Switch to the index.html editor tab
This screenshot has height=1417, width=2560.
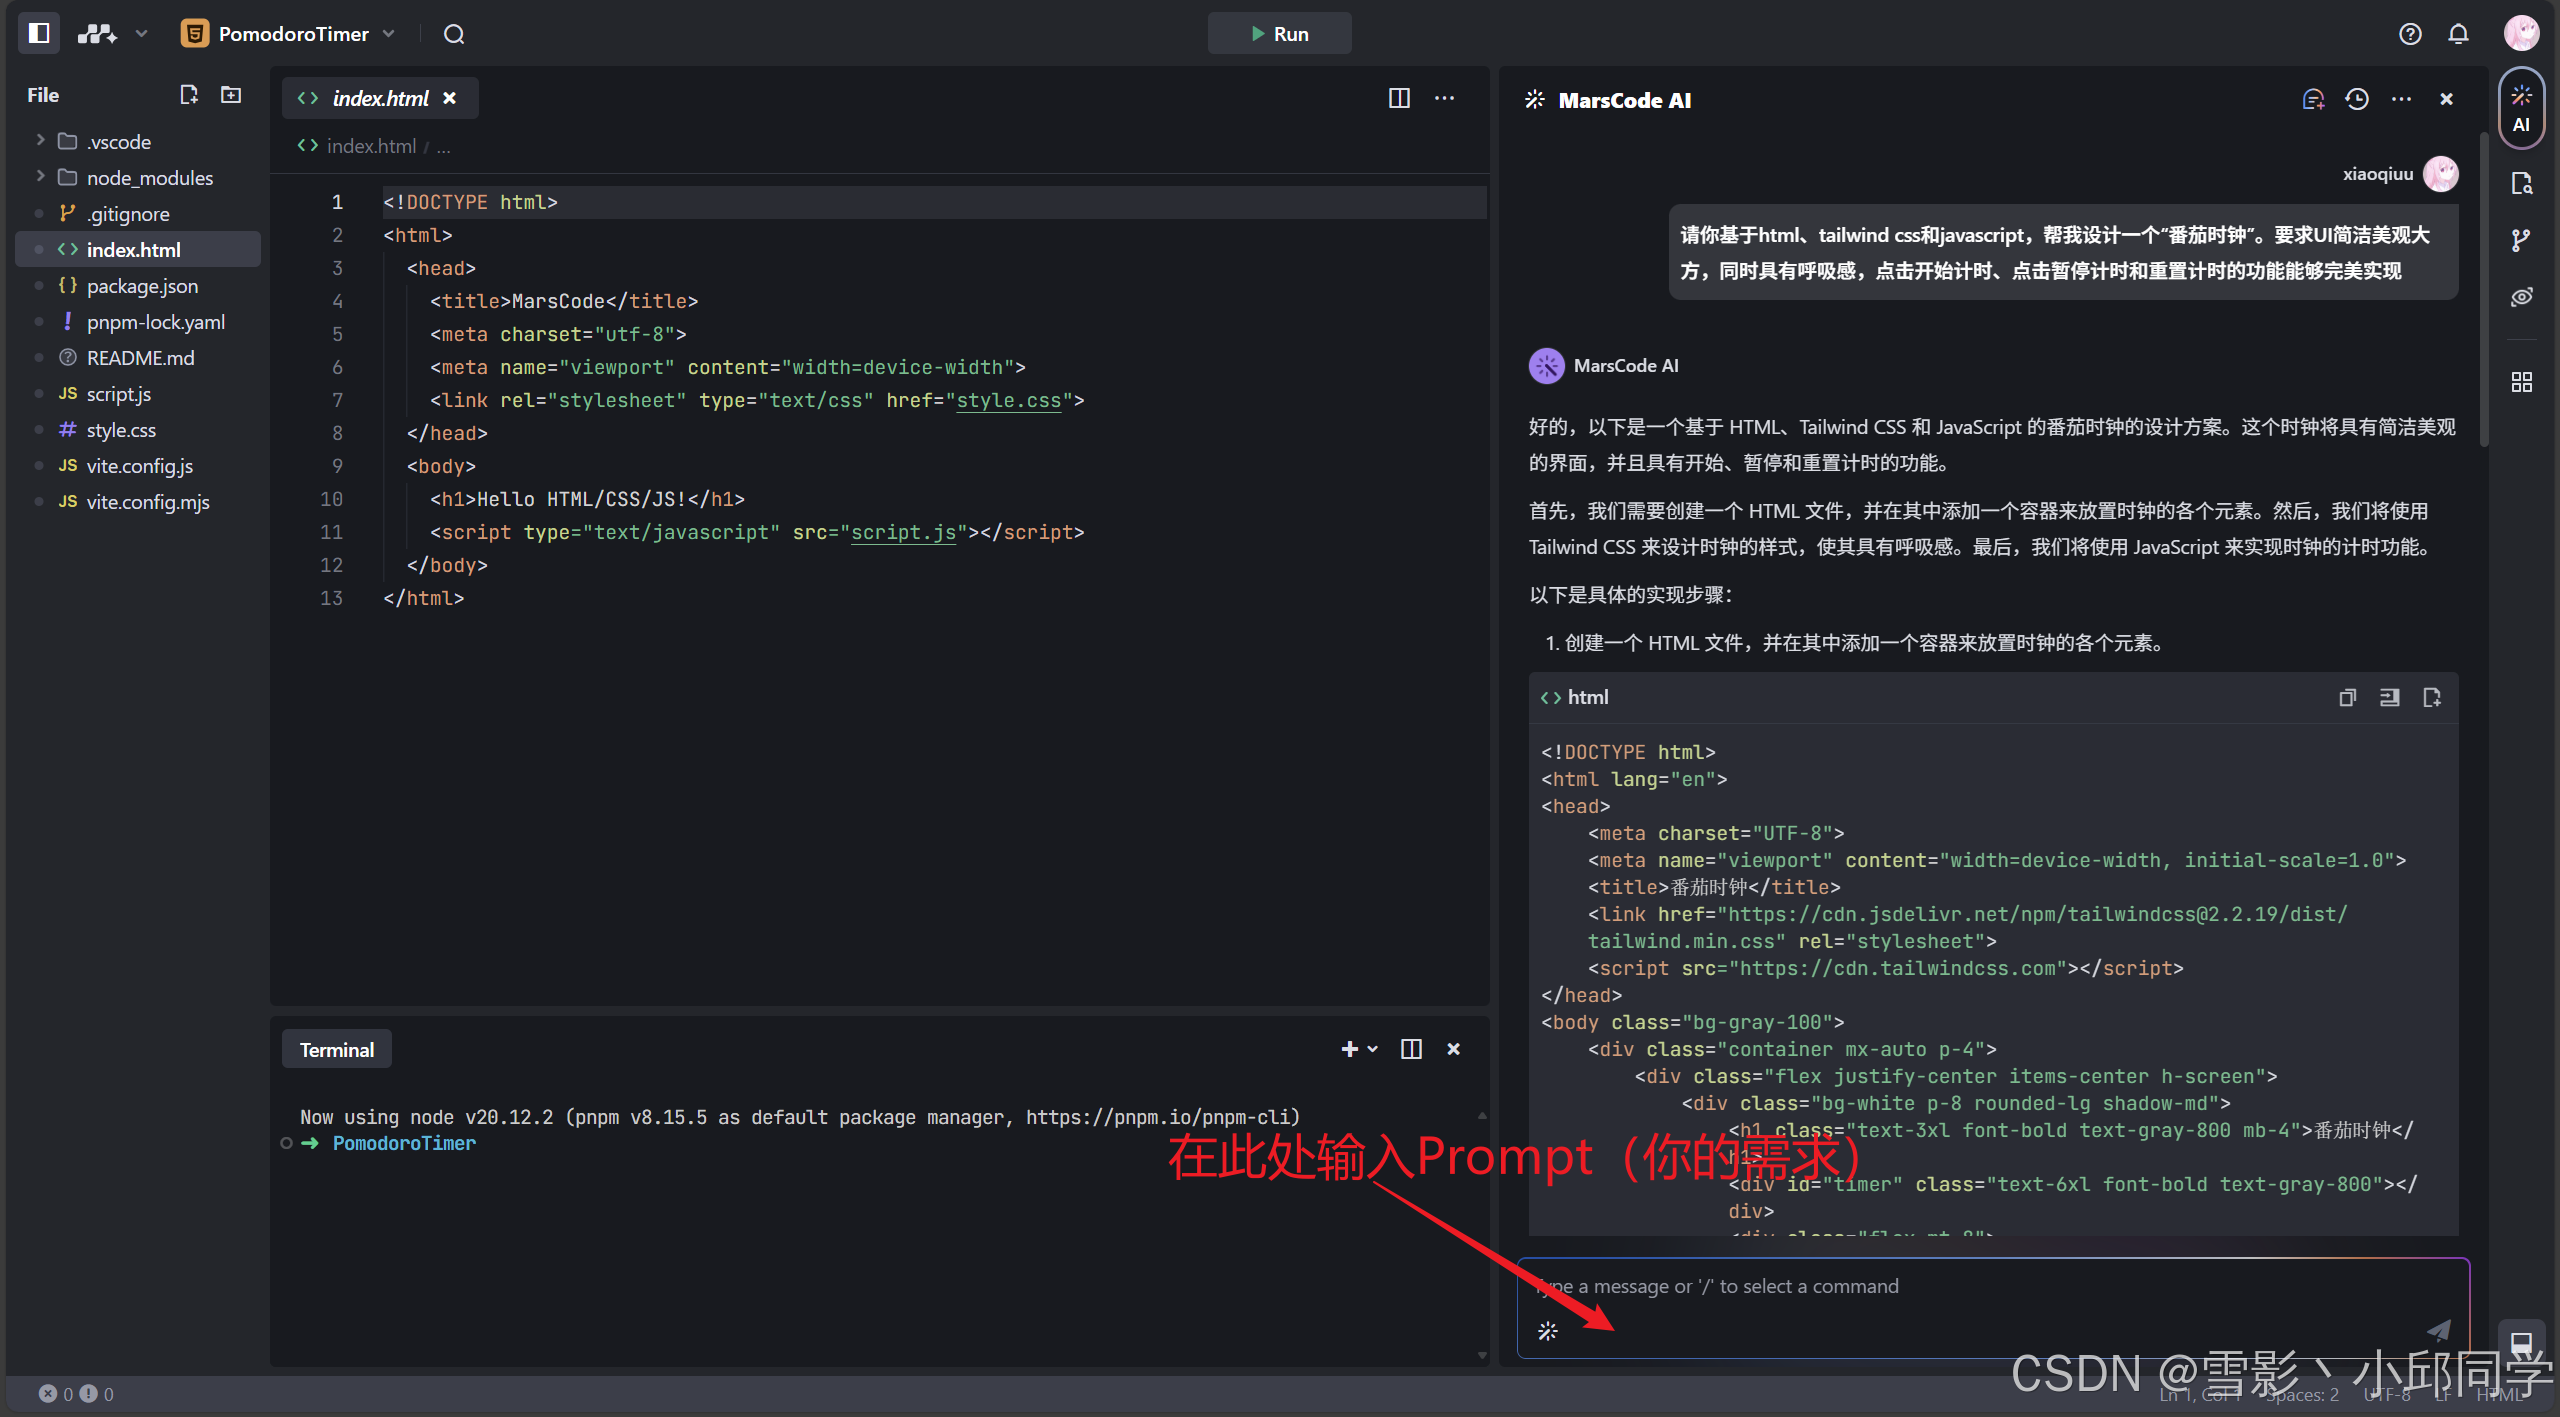tap(380, 98)
